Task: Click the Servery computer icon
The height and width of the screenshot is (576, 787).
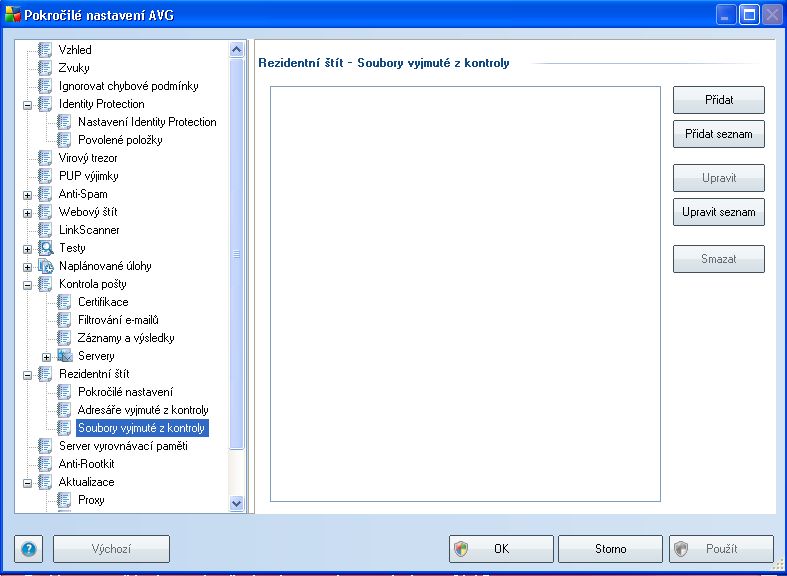Action: point(65,356)
